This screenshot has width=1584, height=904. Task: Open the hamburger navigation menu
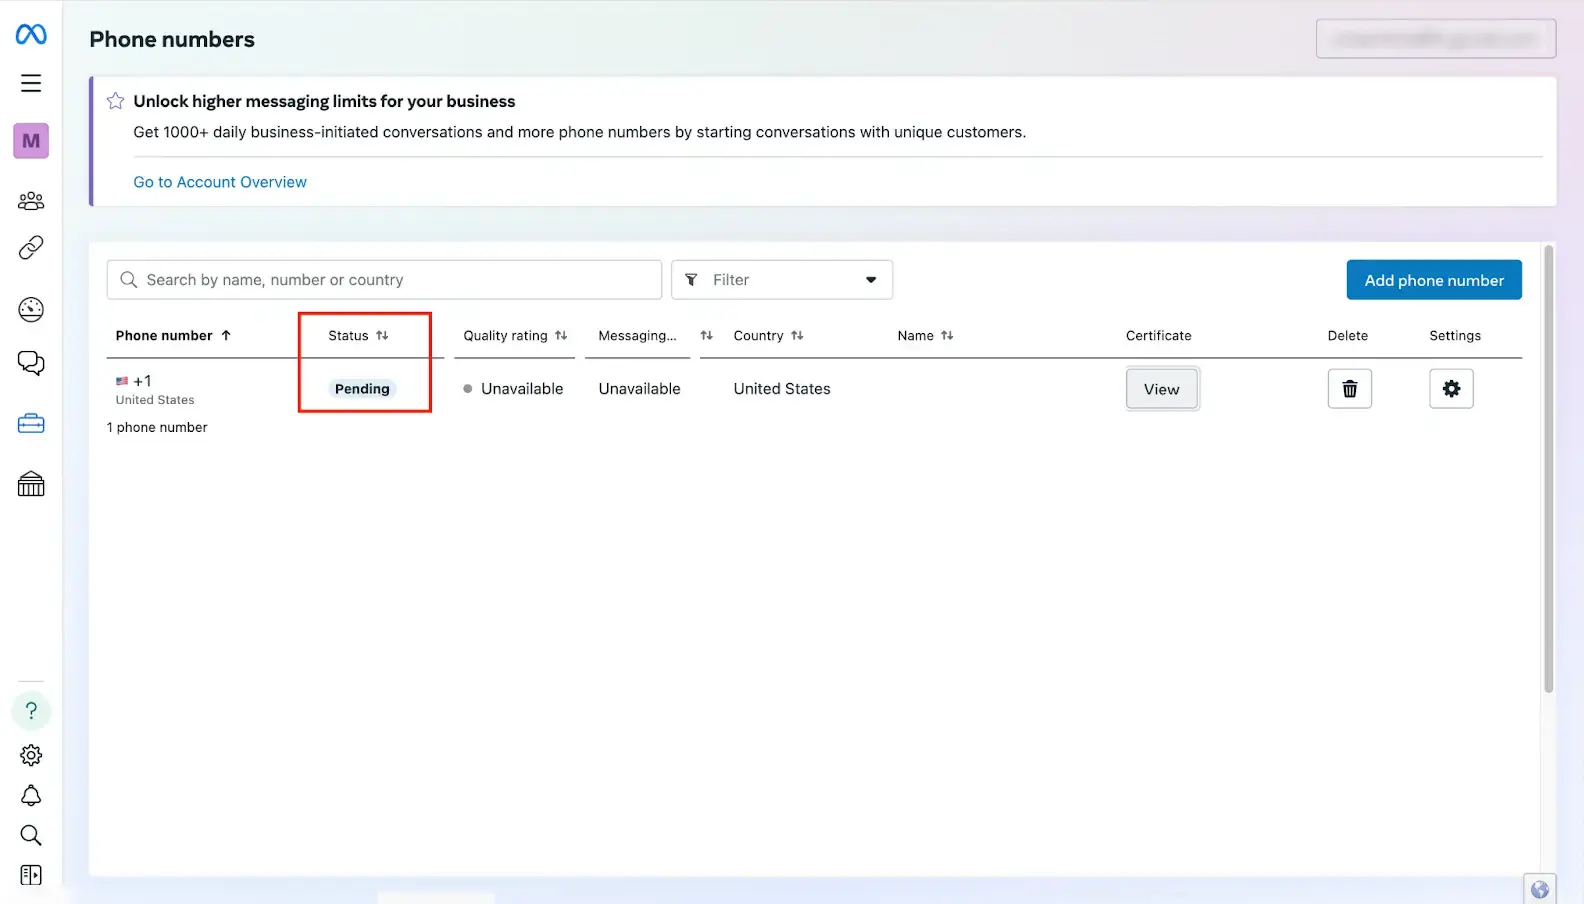coord(31,83)
